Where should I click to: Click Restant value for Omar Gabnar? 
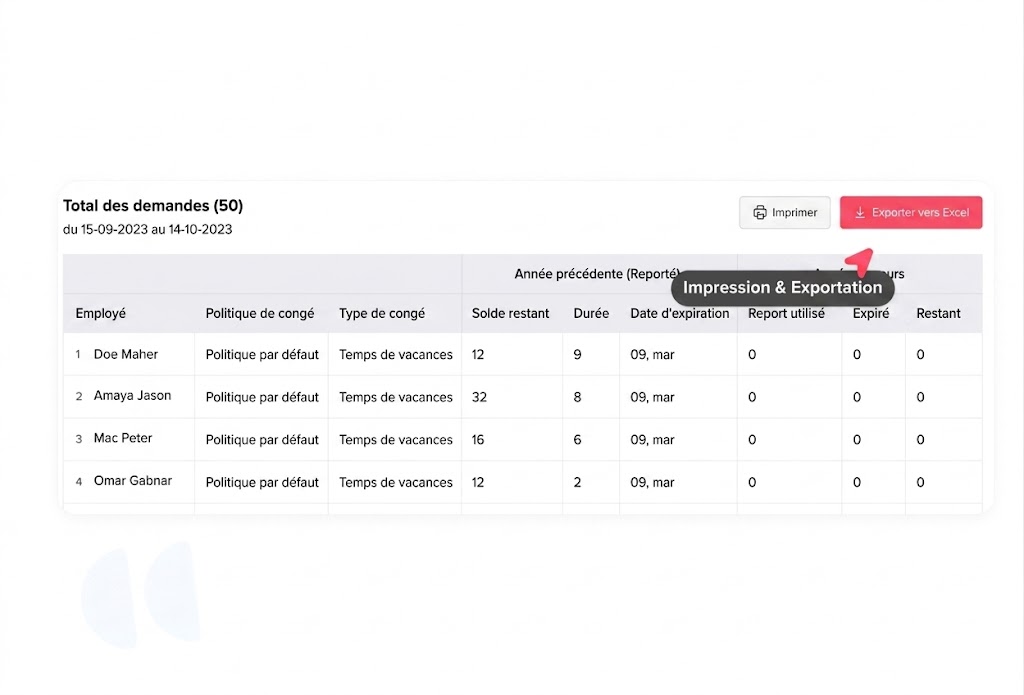(x=920, y=482)
